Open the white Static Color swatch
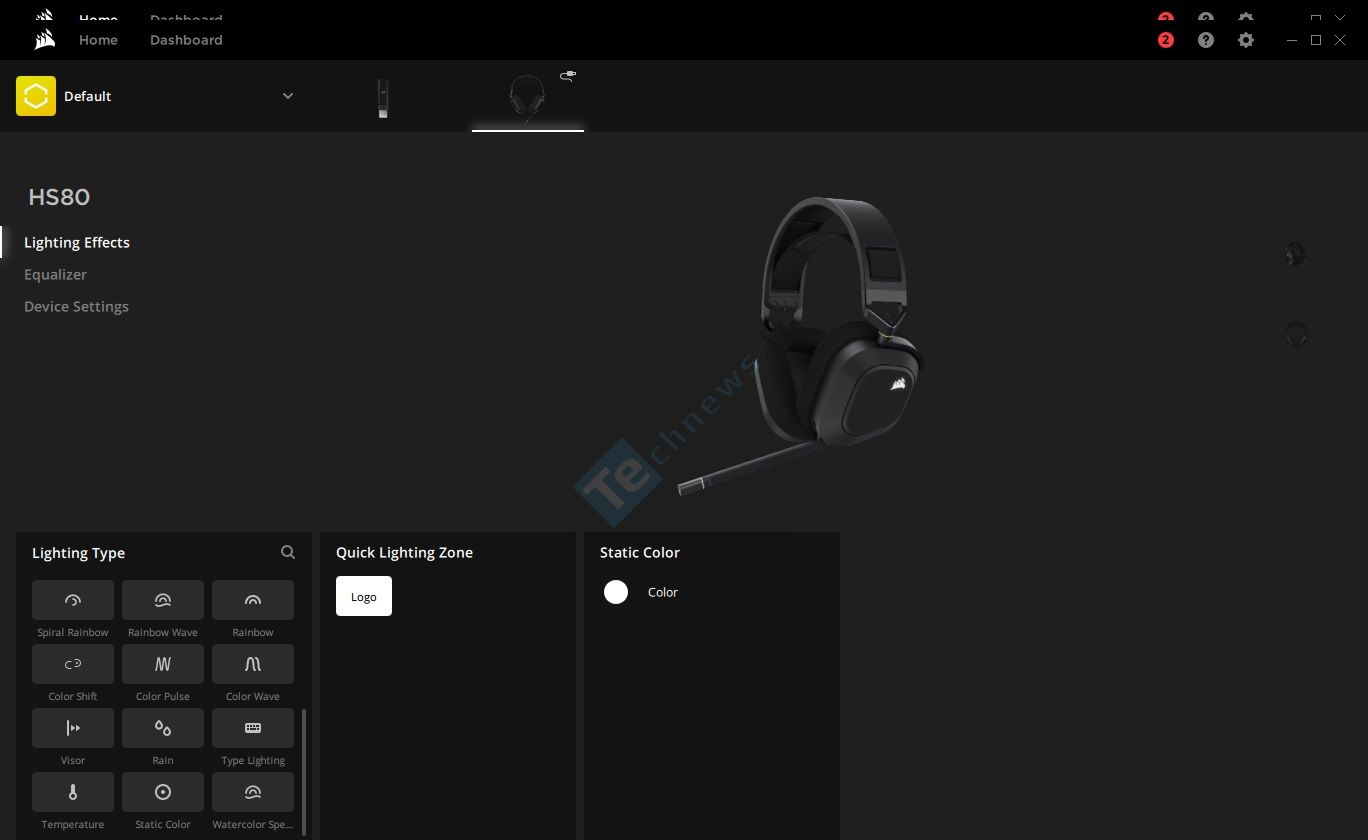 (616, 592)
